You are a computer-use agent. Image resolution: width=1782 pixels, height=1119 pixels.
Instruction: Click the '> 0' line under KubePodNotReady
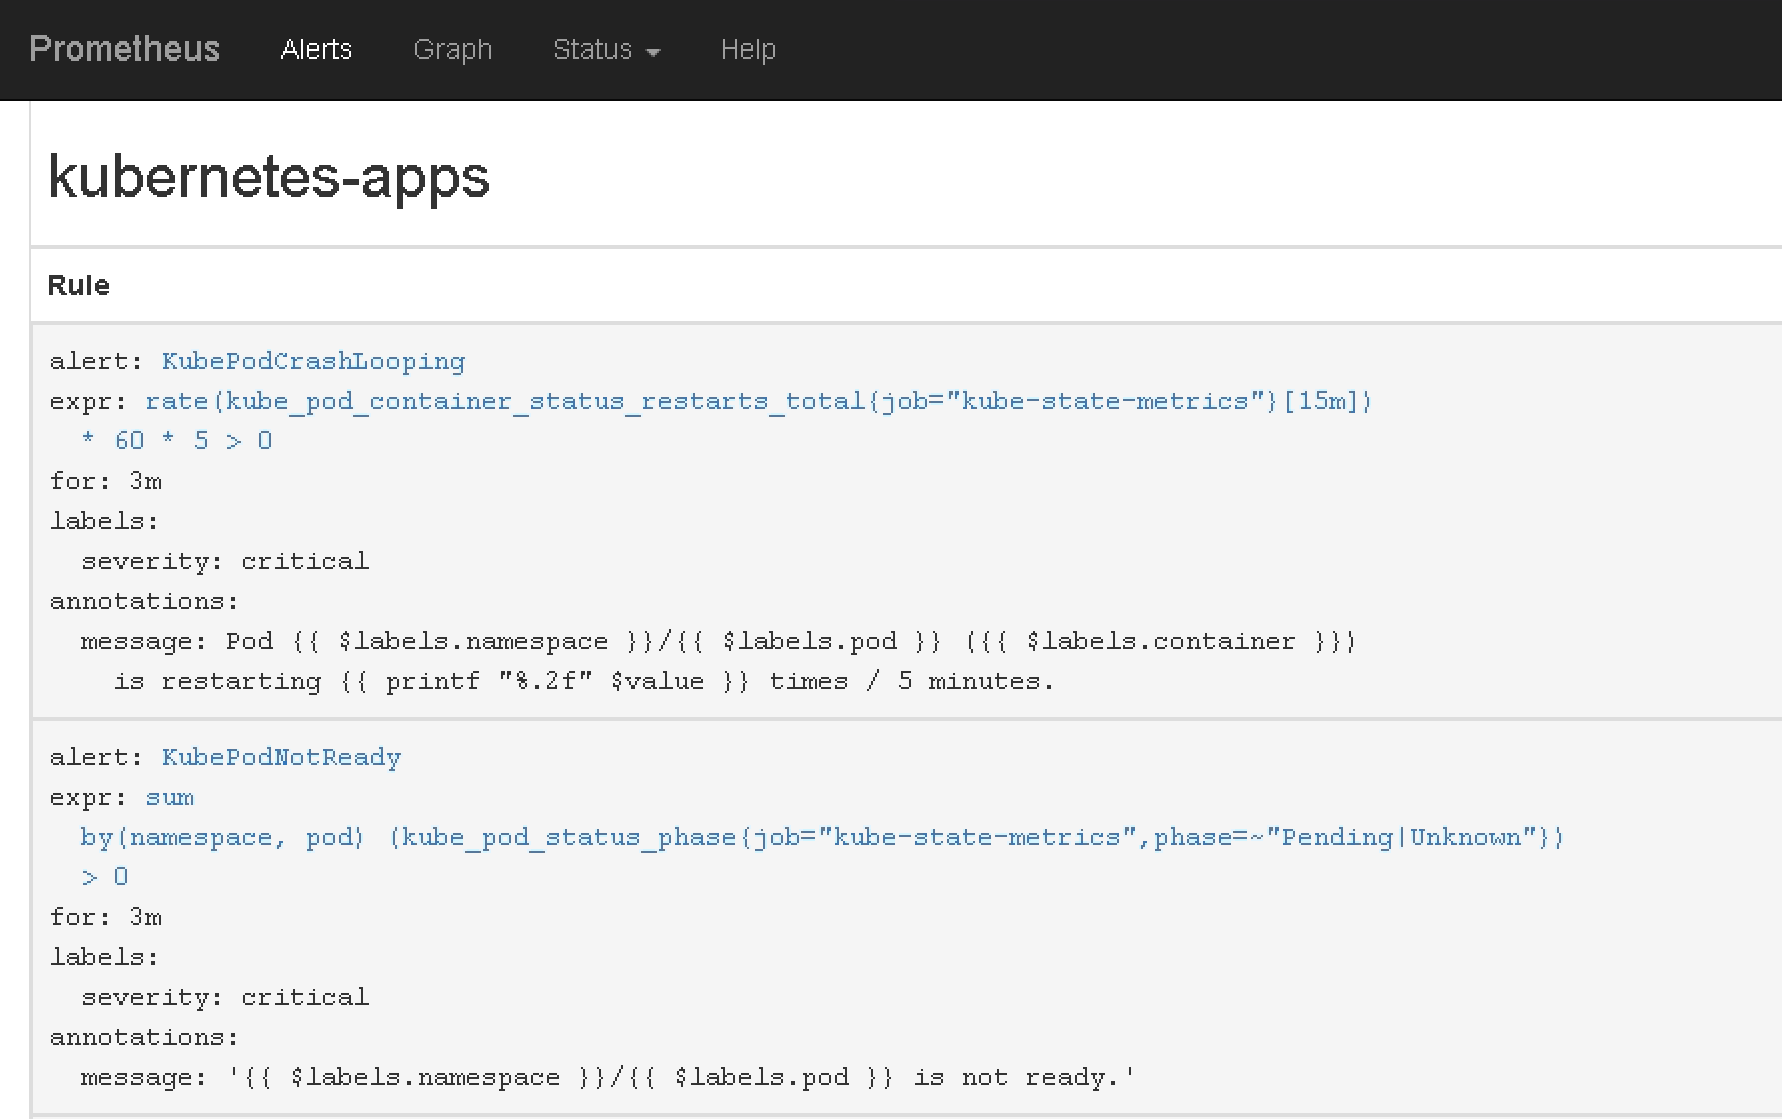pos(104,877)
